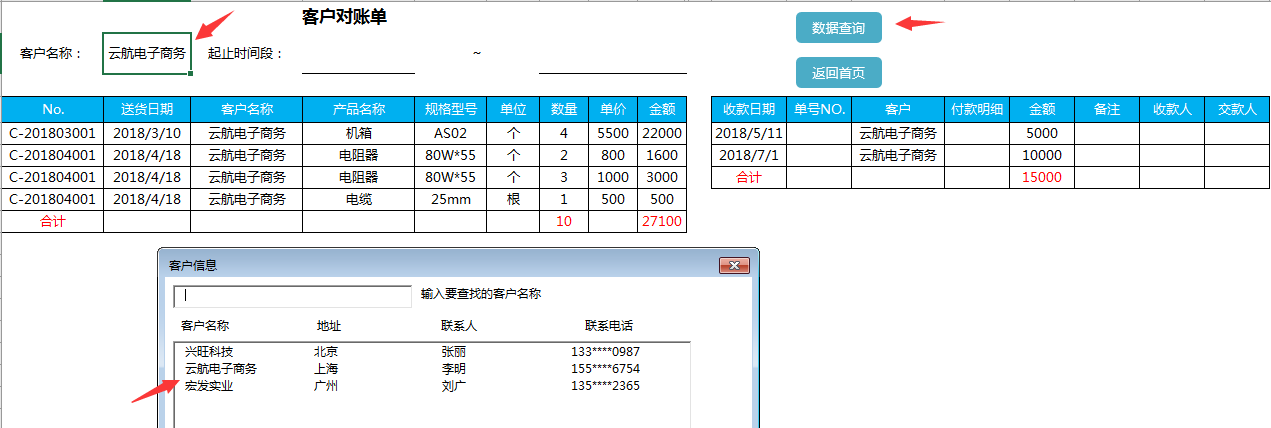This screenshot has height=428, width=1271.
Task: Focus the customer search box in 客户信息
Action: [x=292, y=296]
